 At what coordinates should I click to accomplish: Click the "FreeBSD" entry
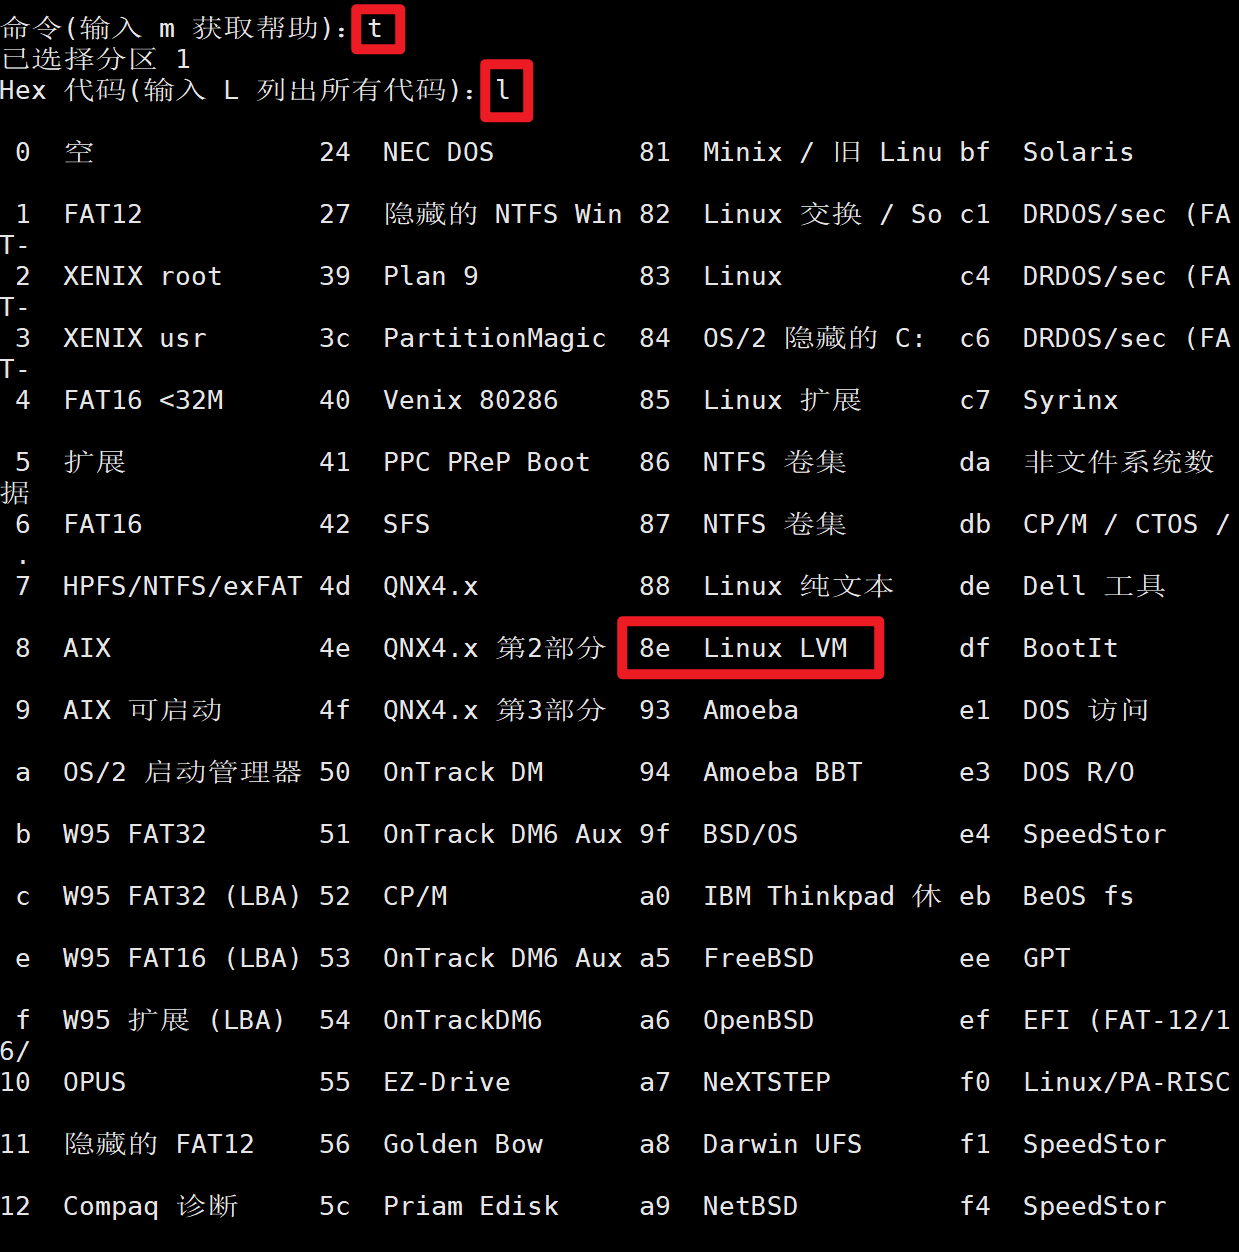pos(759,958)
